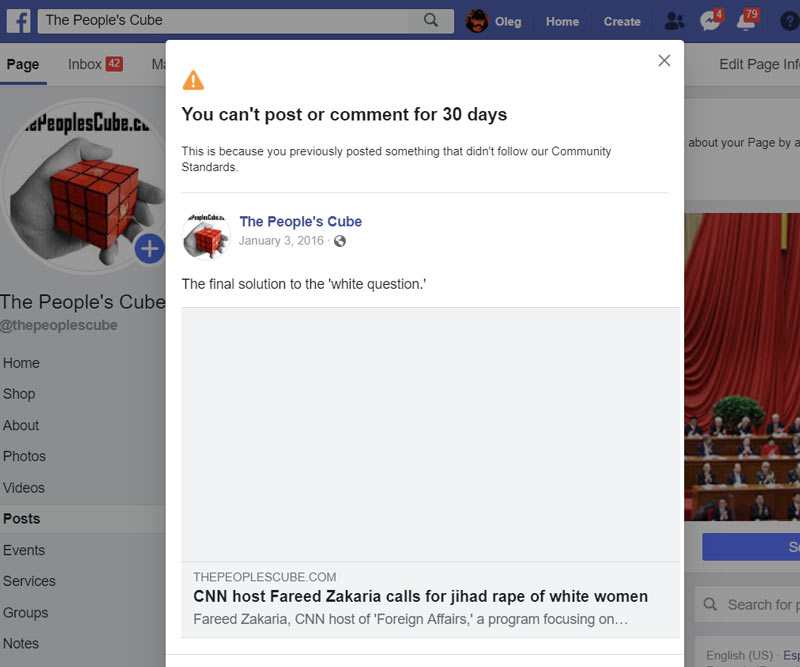Go to Events in the left sidebar
The width and height of the screenshot is (800, 667).
click(x=24, y=550)
